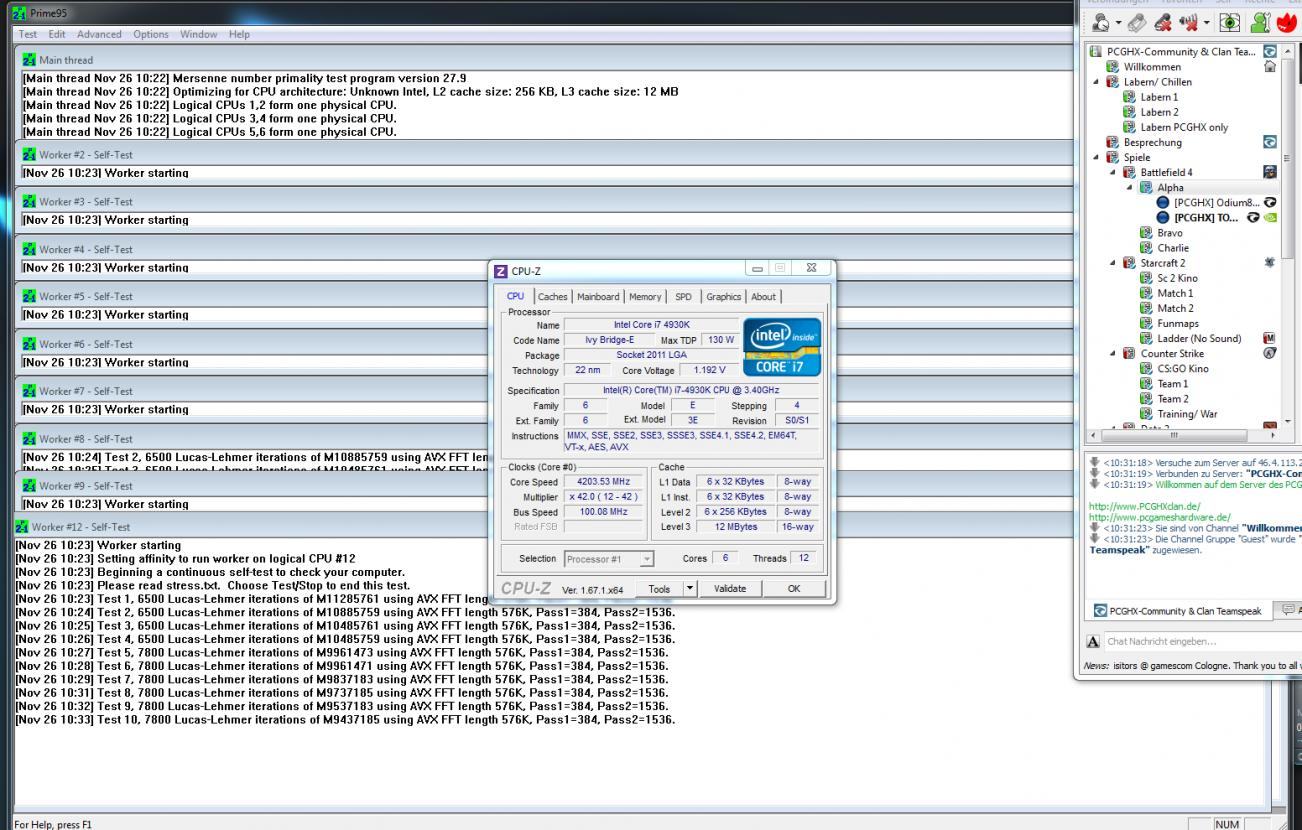Collapse the Counter Strike channel

point(1114,353)
